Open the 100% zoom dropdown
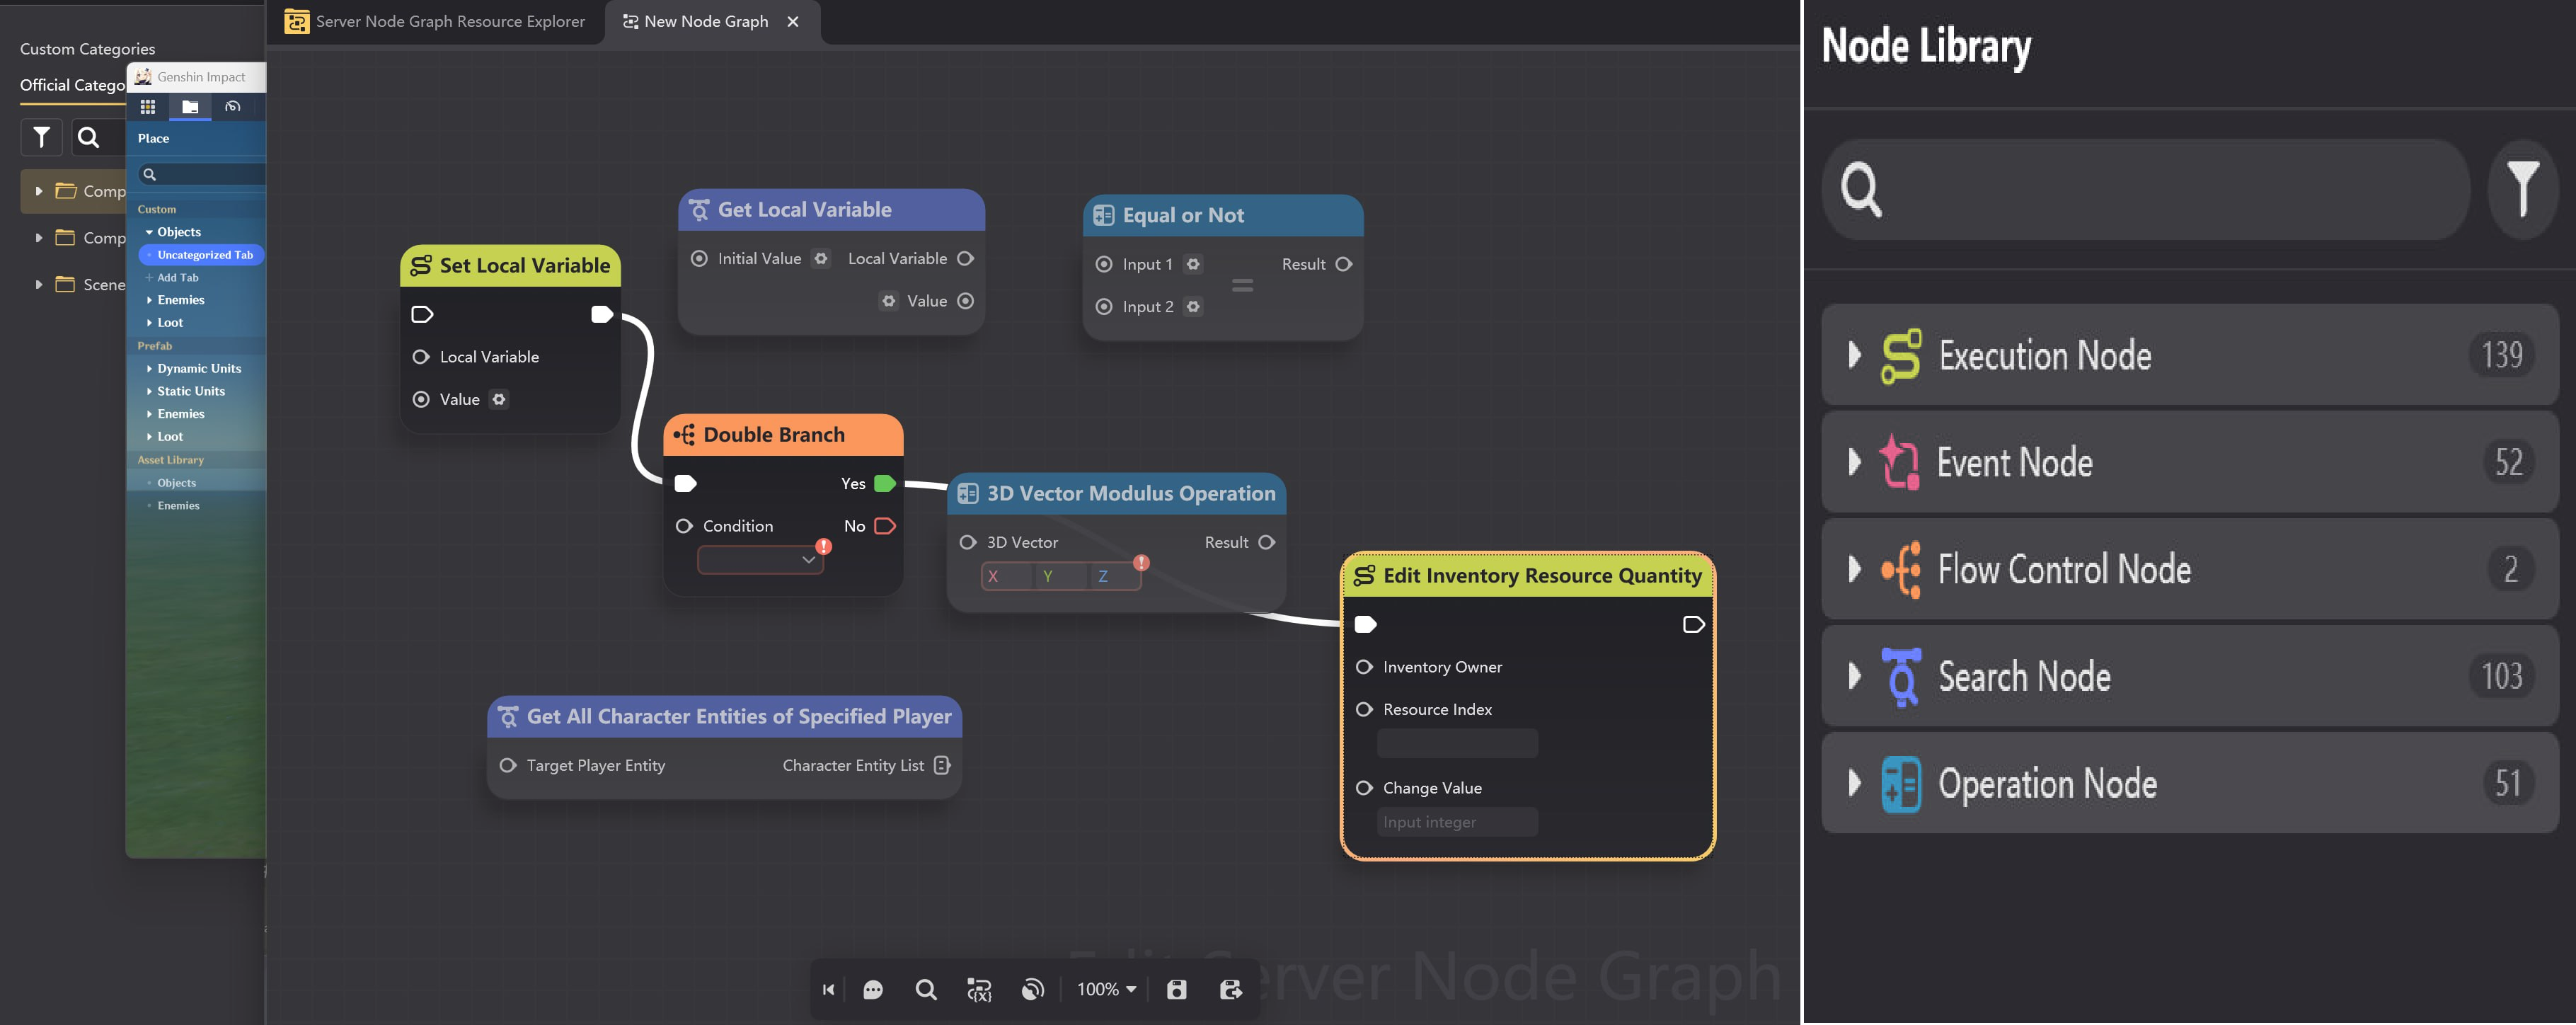Screen dimensions: 2576x1025 [1106, 989]
